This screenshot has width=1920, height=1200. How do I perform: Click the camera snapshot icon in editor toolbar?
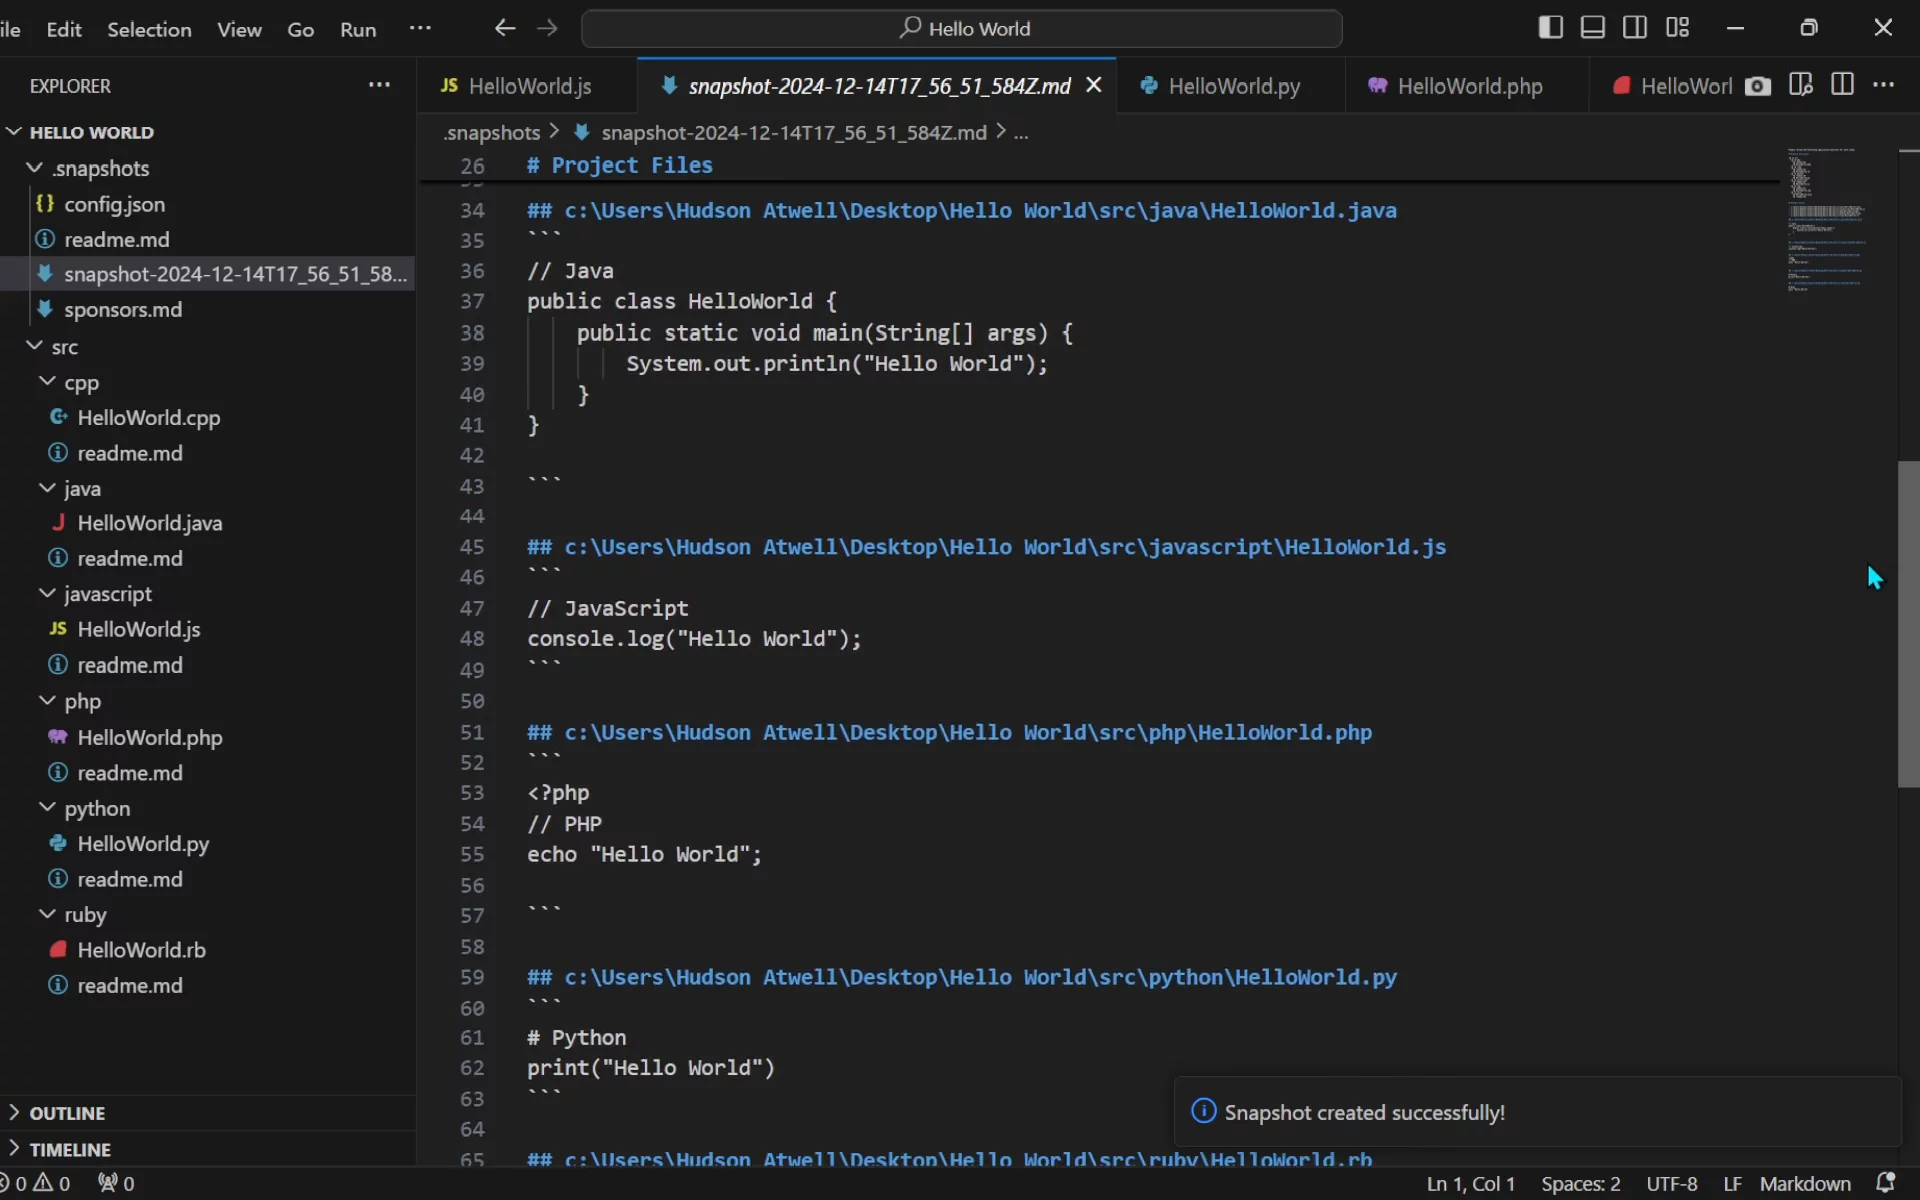1758,86
